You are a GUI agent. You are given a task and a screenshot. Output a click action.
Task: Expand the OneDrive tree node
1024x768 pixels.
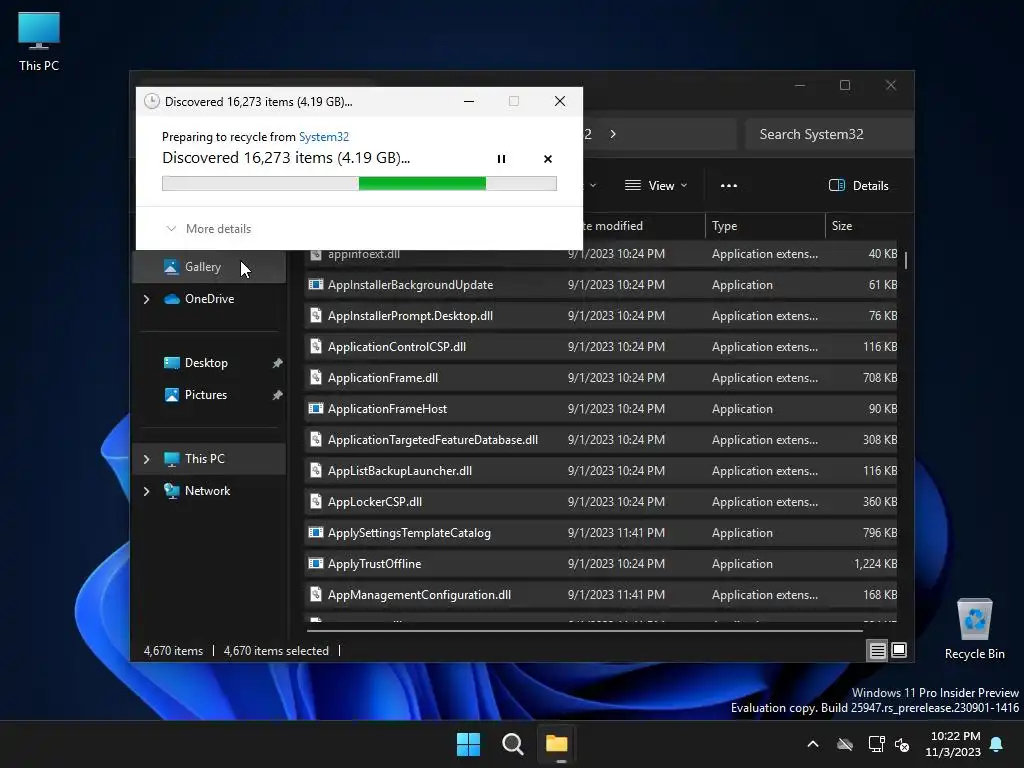point(146,299)
